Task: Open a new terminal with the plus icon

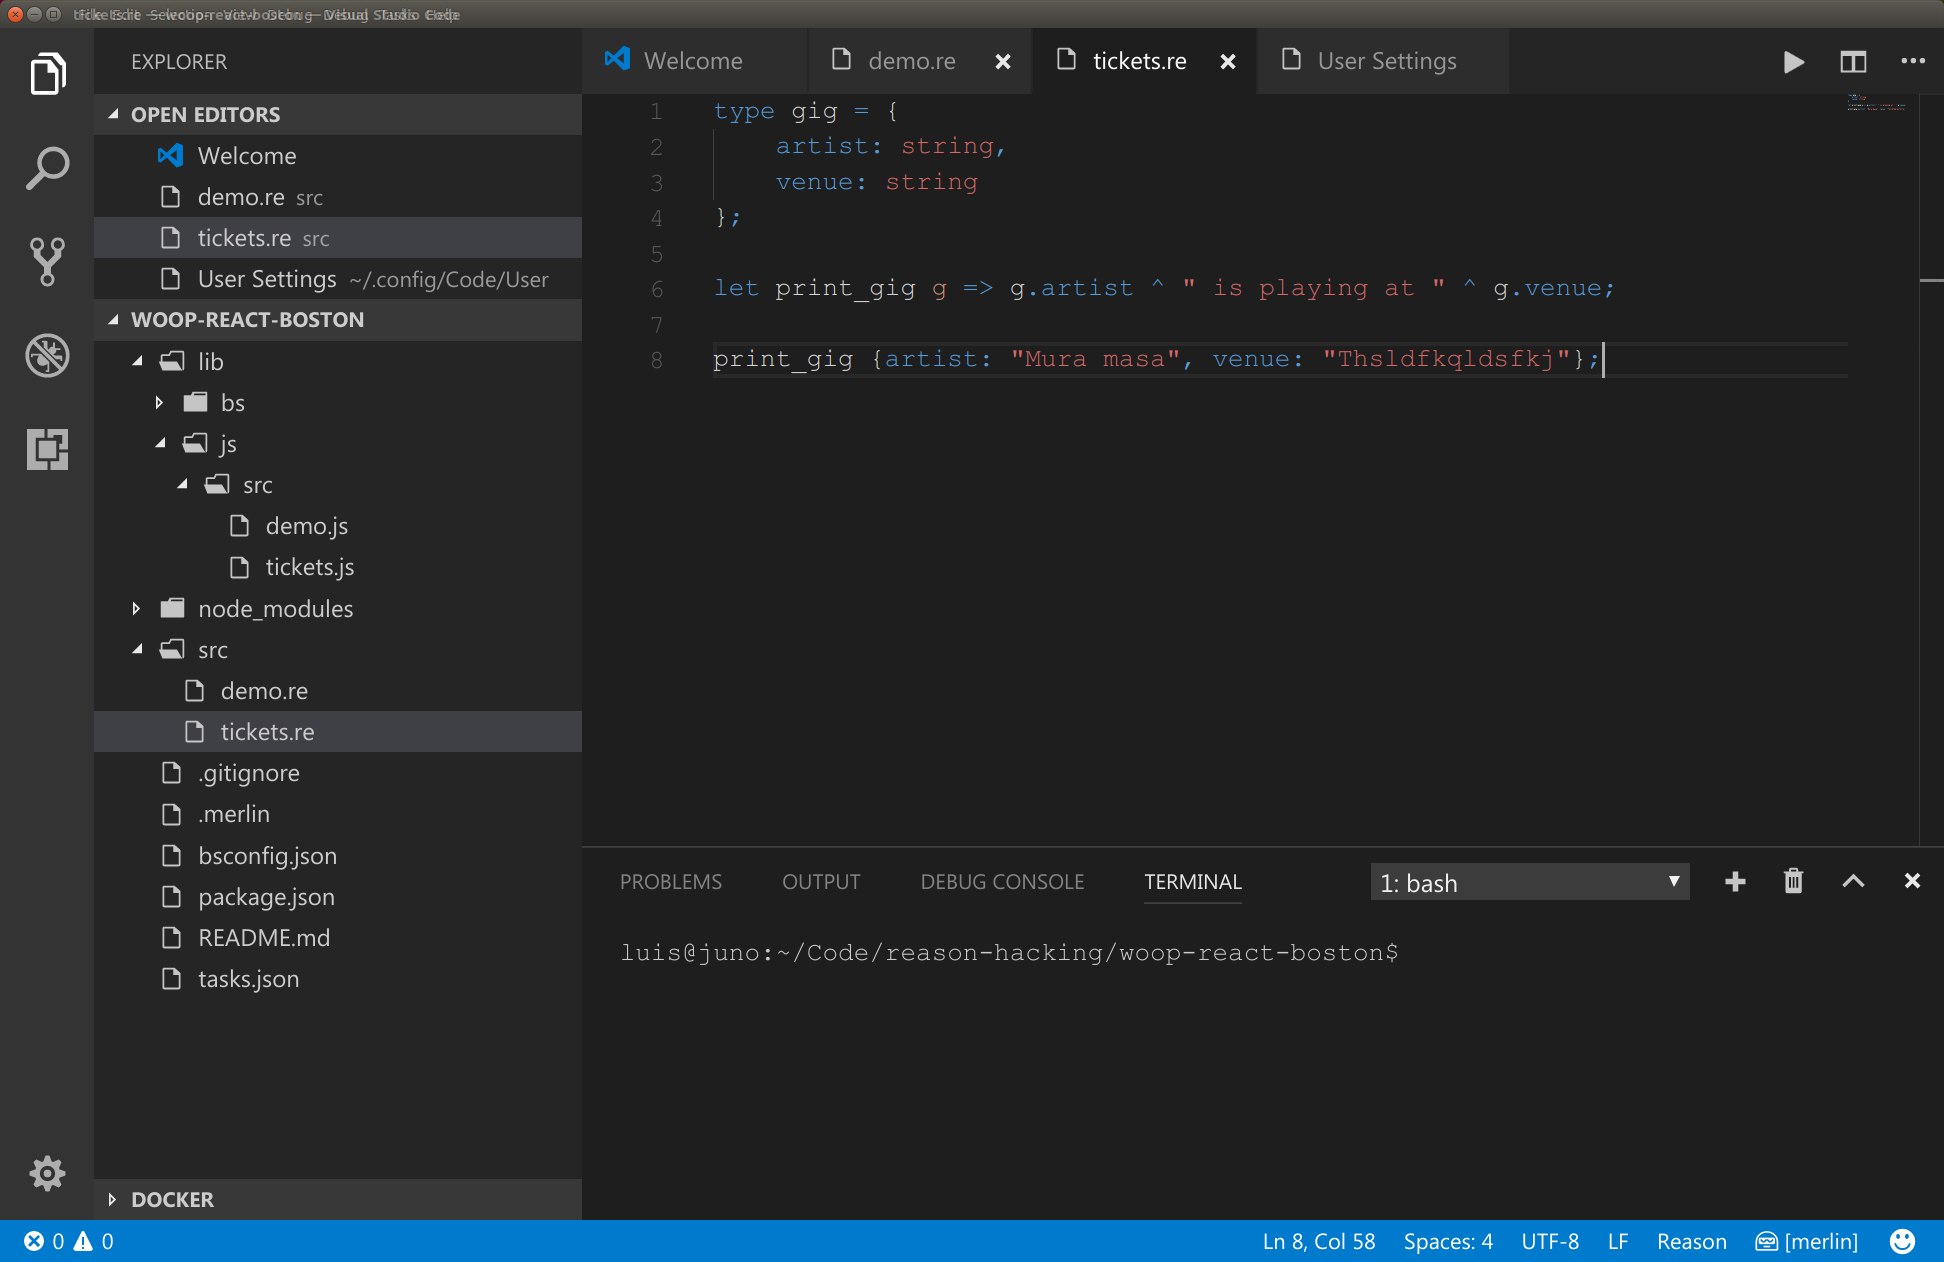Action: point(1735,881)
